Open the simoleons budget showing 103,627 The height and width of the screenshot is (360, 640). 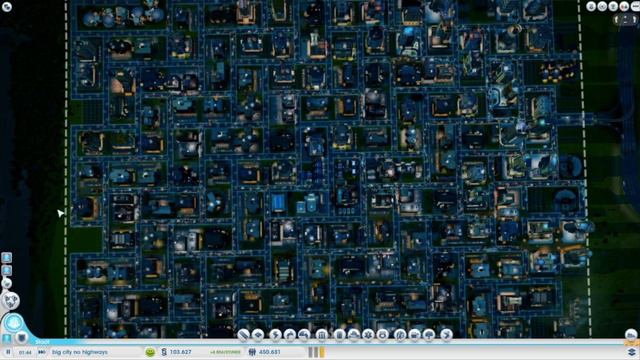[176, 352]
